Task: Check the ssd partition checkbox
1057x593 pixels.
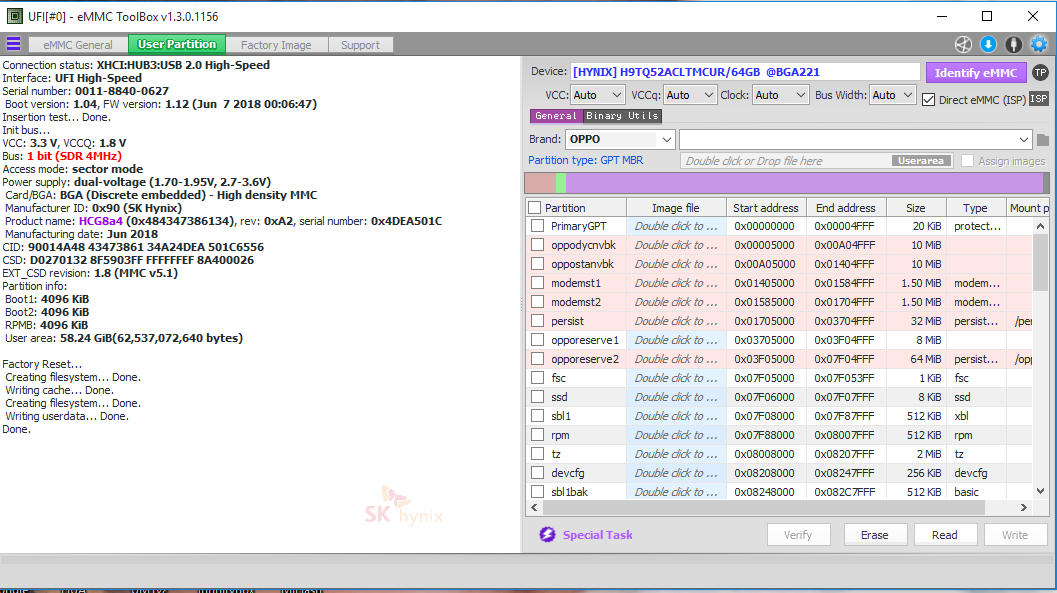Action: coord(537,397)
